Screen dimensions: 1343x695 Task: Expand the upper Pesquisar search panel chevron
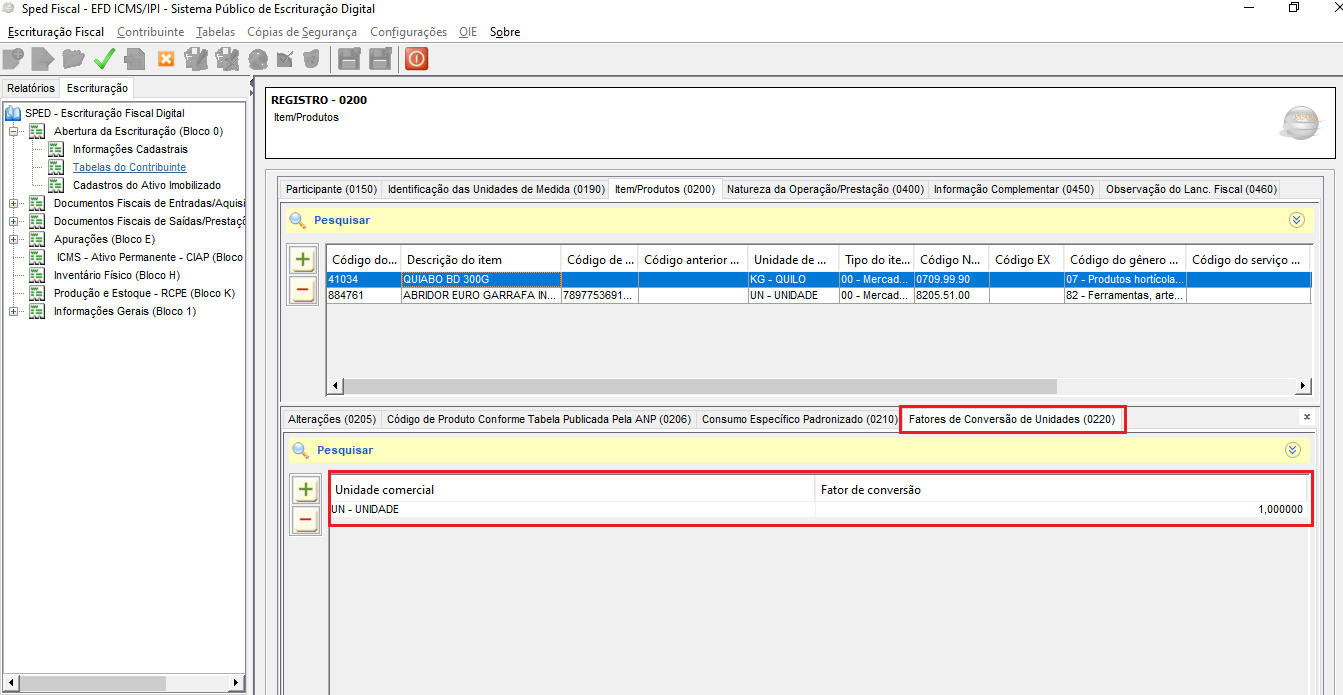1297,220
